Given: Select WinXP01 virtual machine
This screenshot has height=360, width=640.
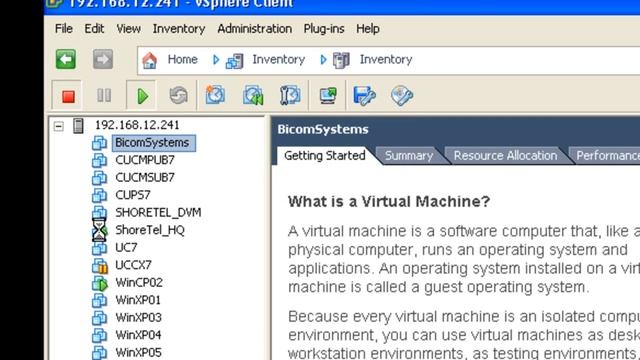Looking at the screenshot, I should click(138, 300).
